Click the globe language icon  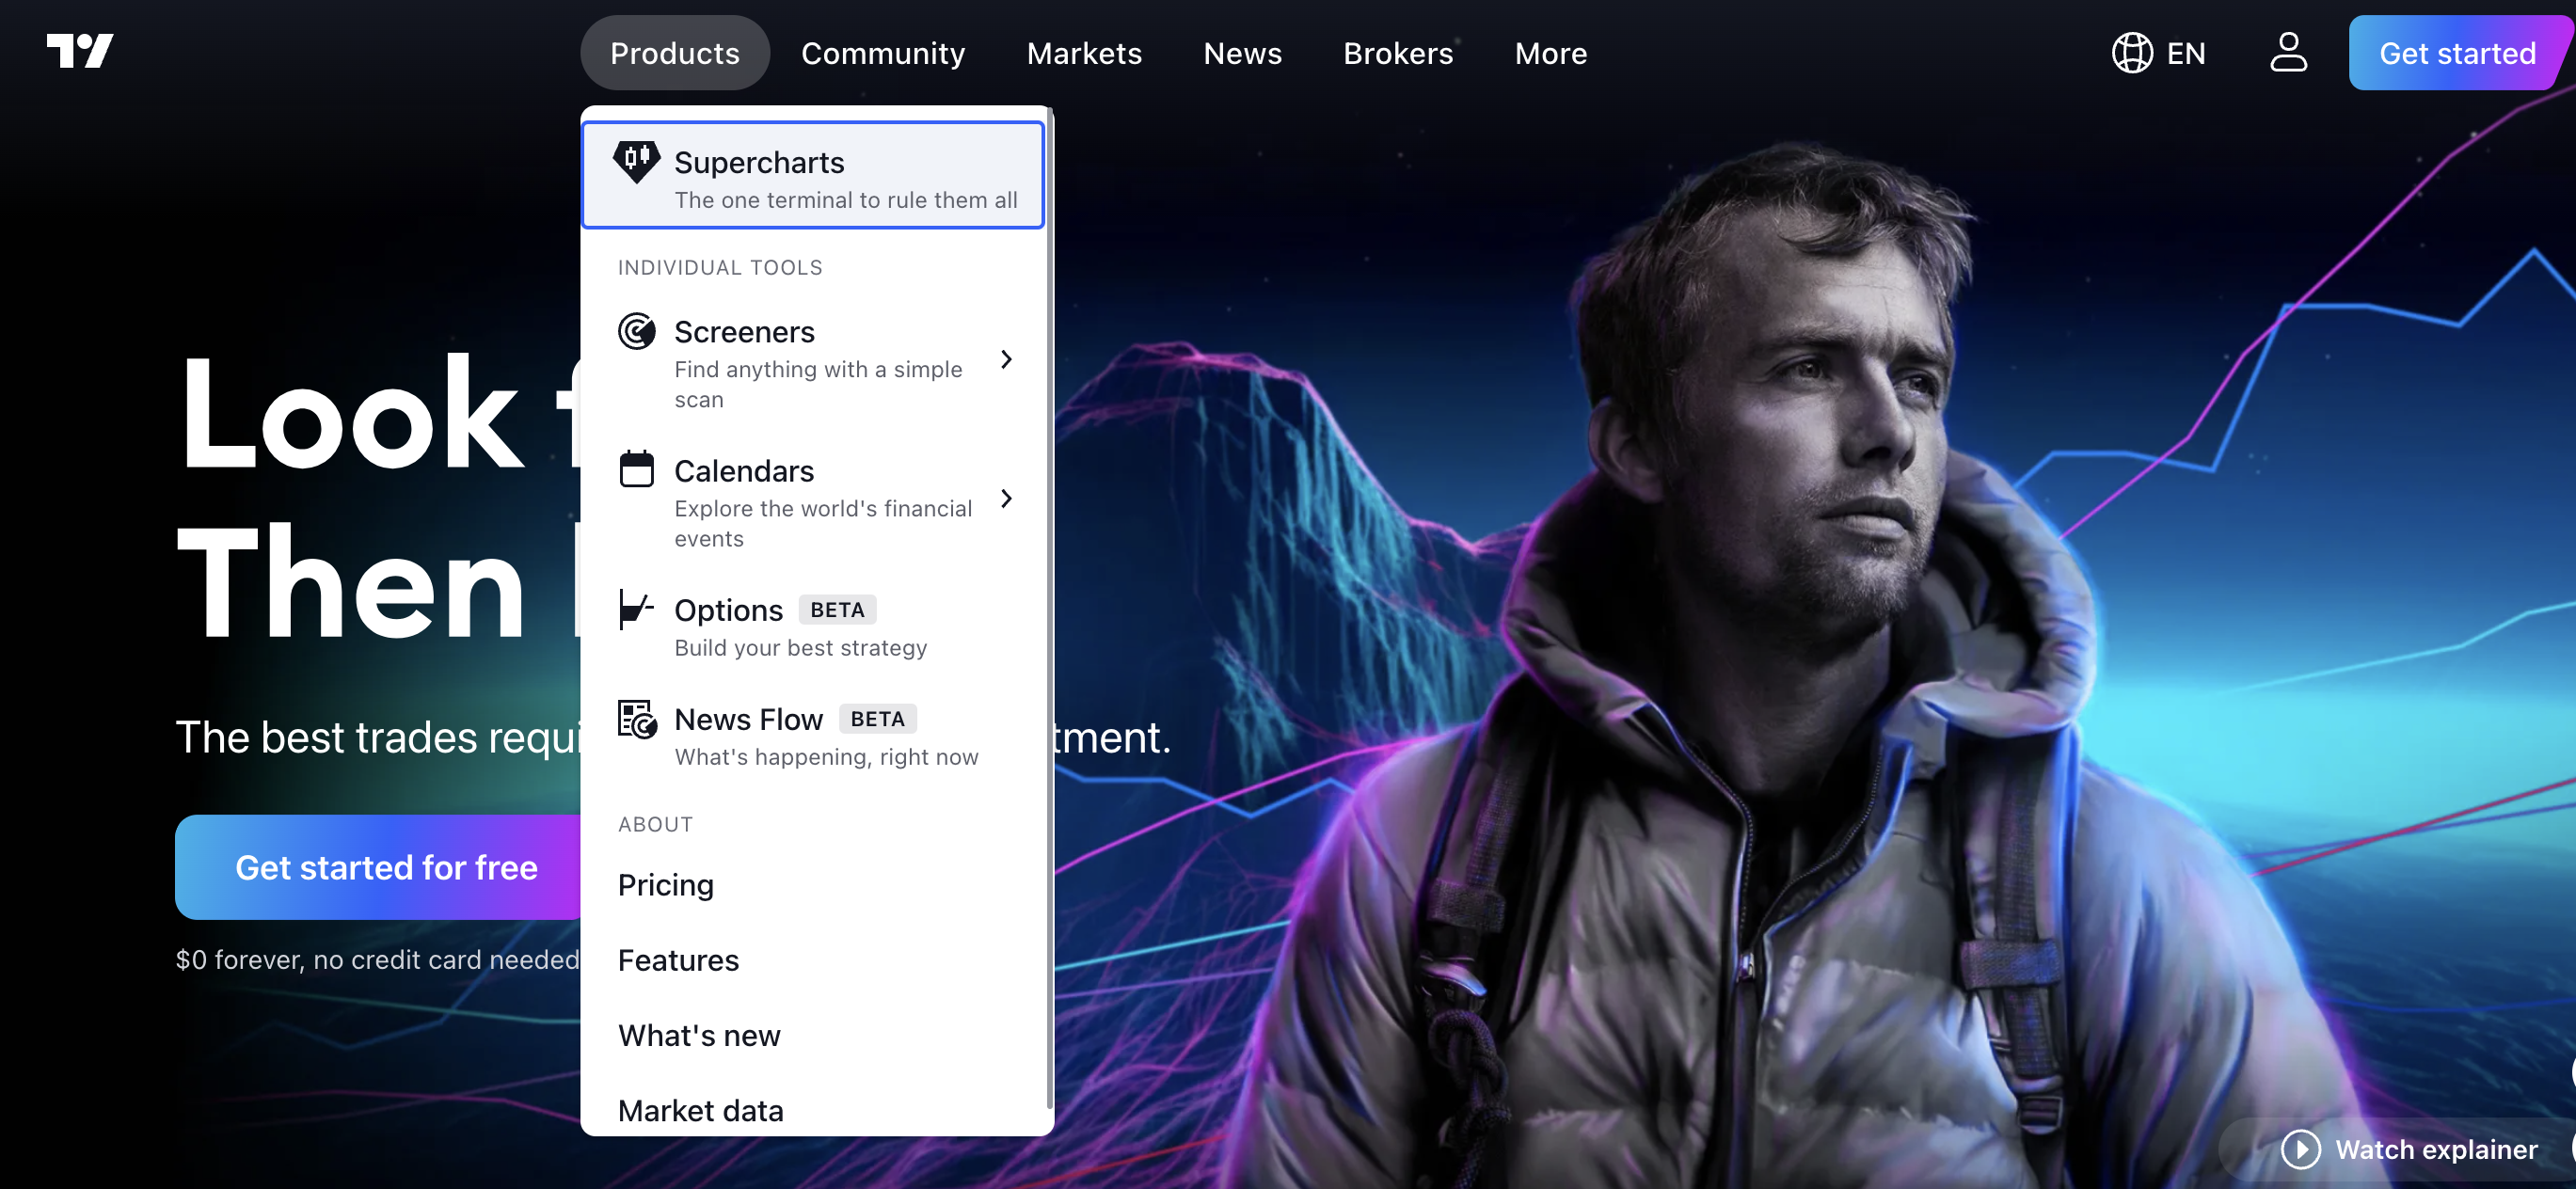(x=2131, y=53)
